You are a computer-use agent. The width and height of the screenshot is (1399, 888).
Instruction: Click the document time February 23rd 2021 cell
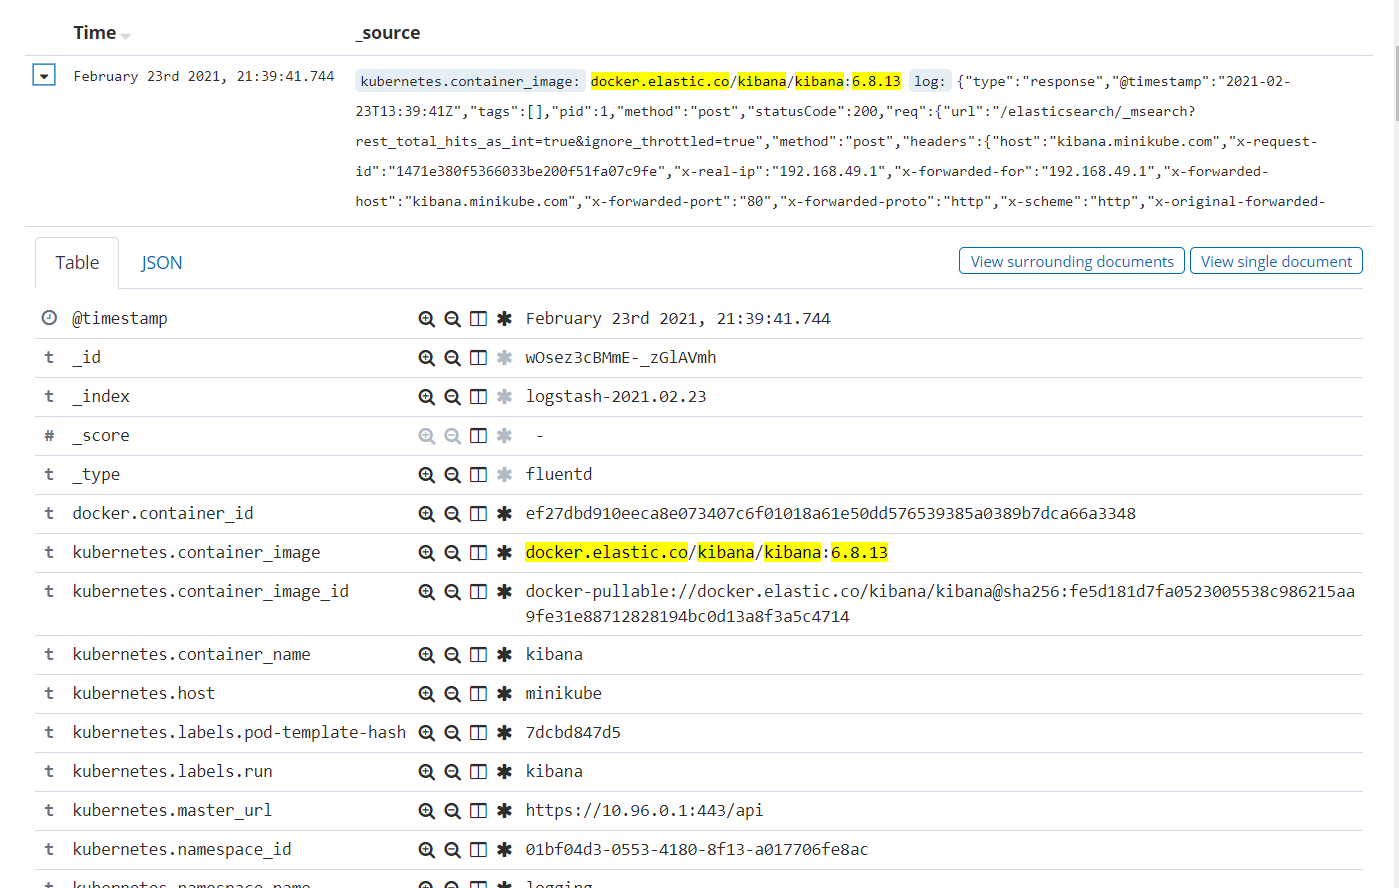pos(204,76)
